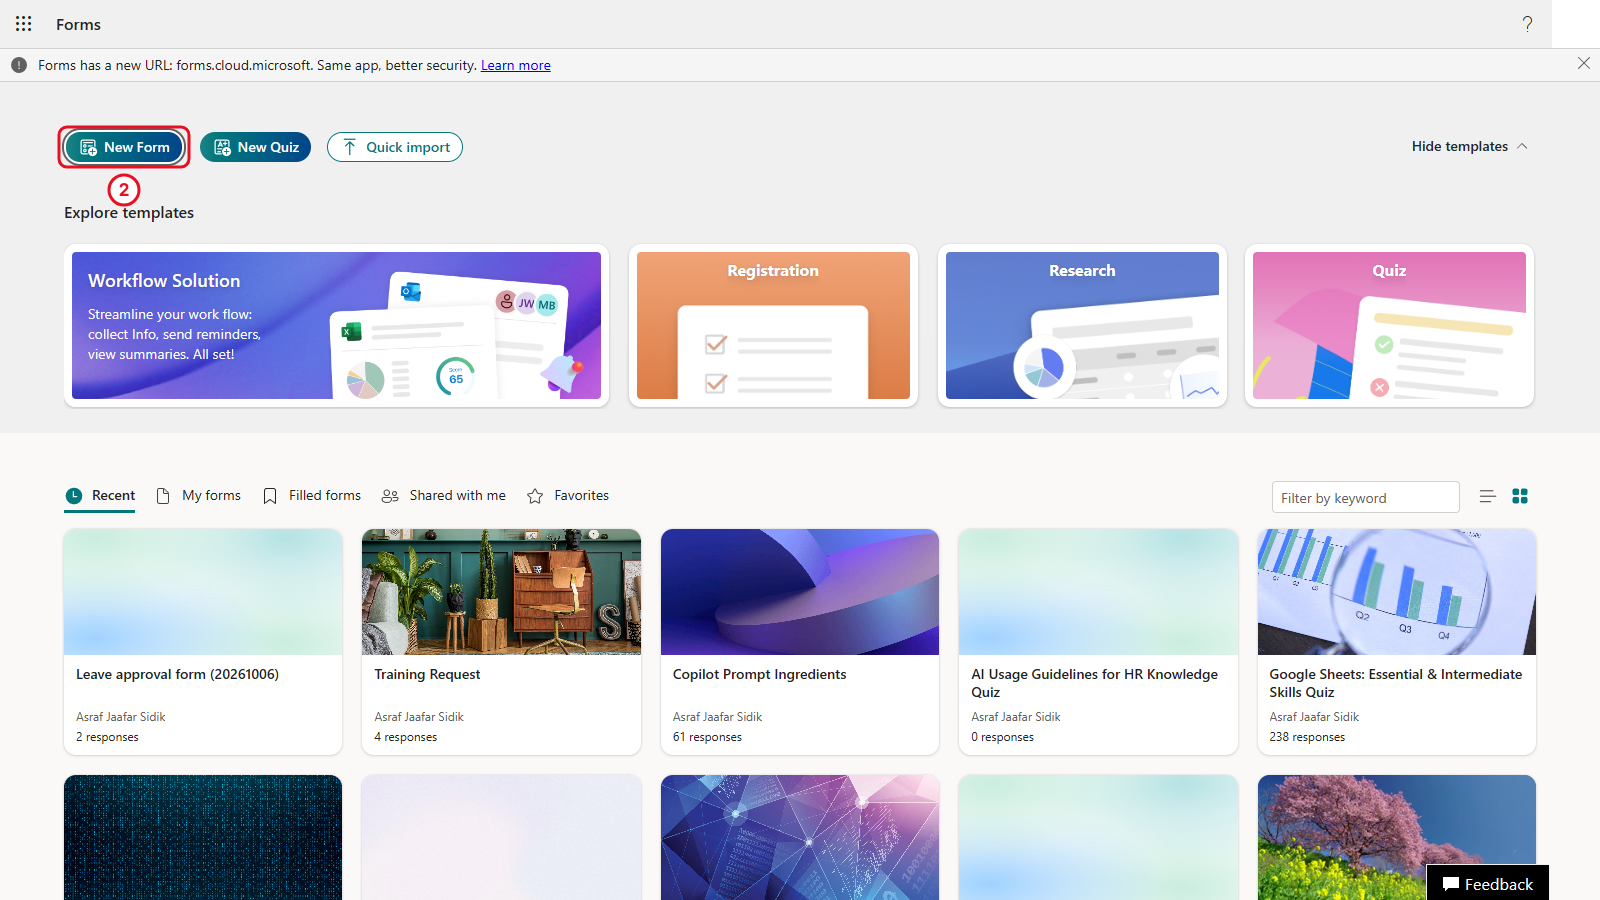Click '2 responses' under Leave approval form
The image size is (1600, 900).
(x=107, y=737)
